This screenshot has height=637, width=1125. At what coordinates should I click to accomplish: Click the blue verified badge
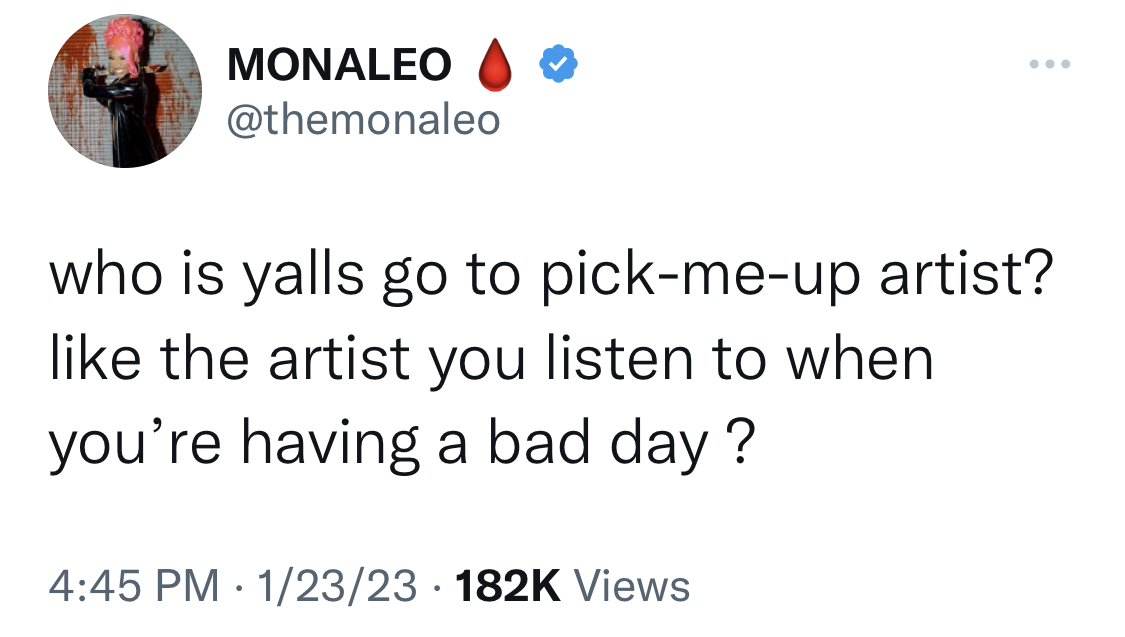coord(558,64)
